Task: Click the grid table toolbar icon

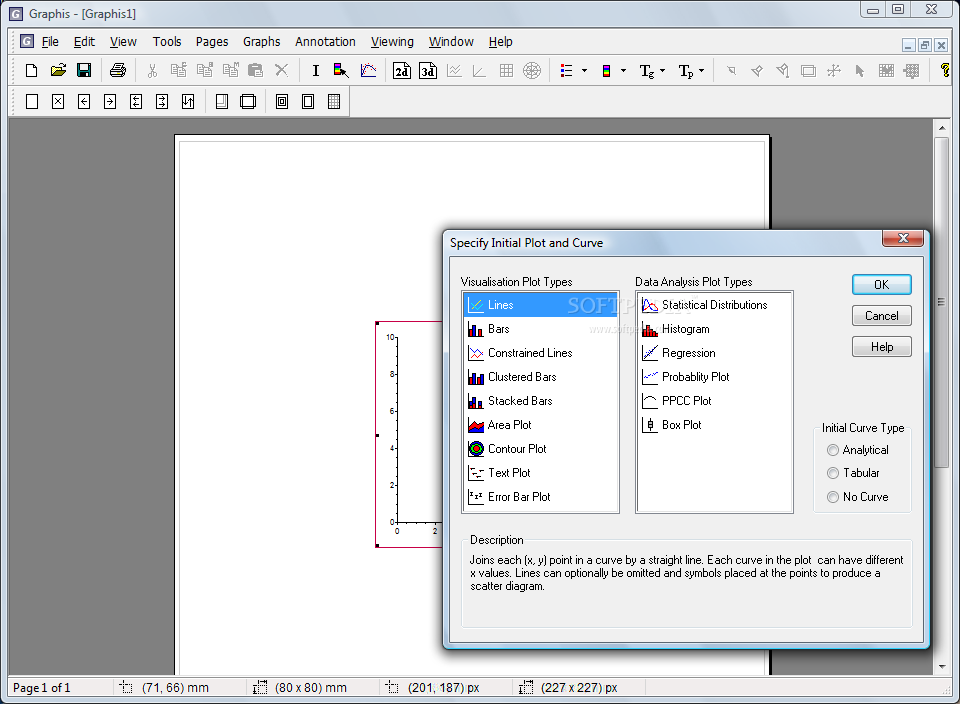Action: point(506,71)
